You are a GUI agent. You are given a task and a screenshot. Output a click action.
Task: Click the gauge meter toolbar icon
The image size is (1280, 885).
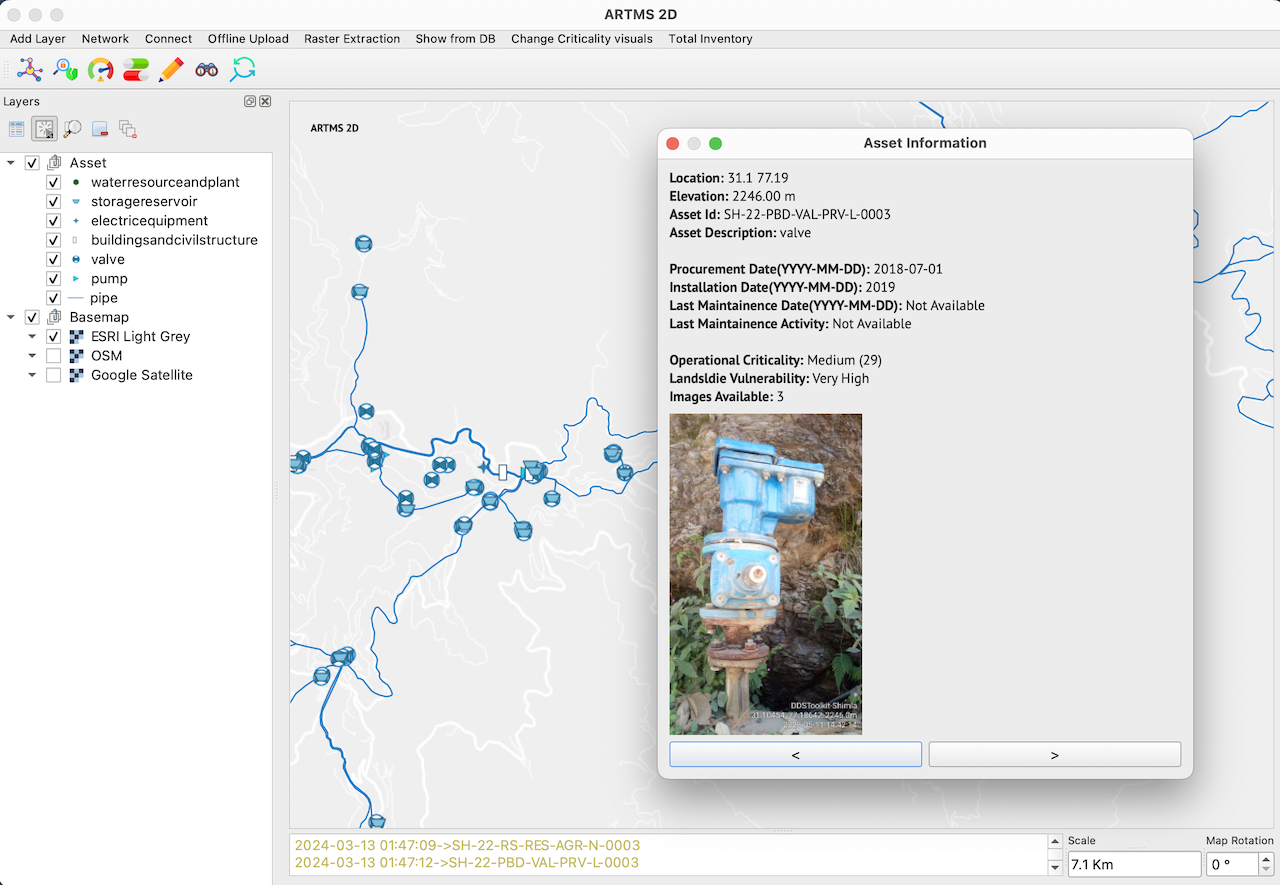(100, 70)
